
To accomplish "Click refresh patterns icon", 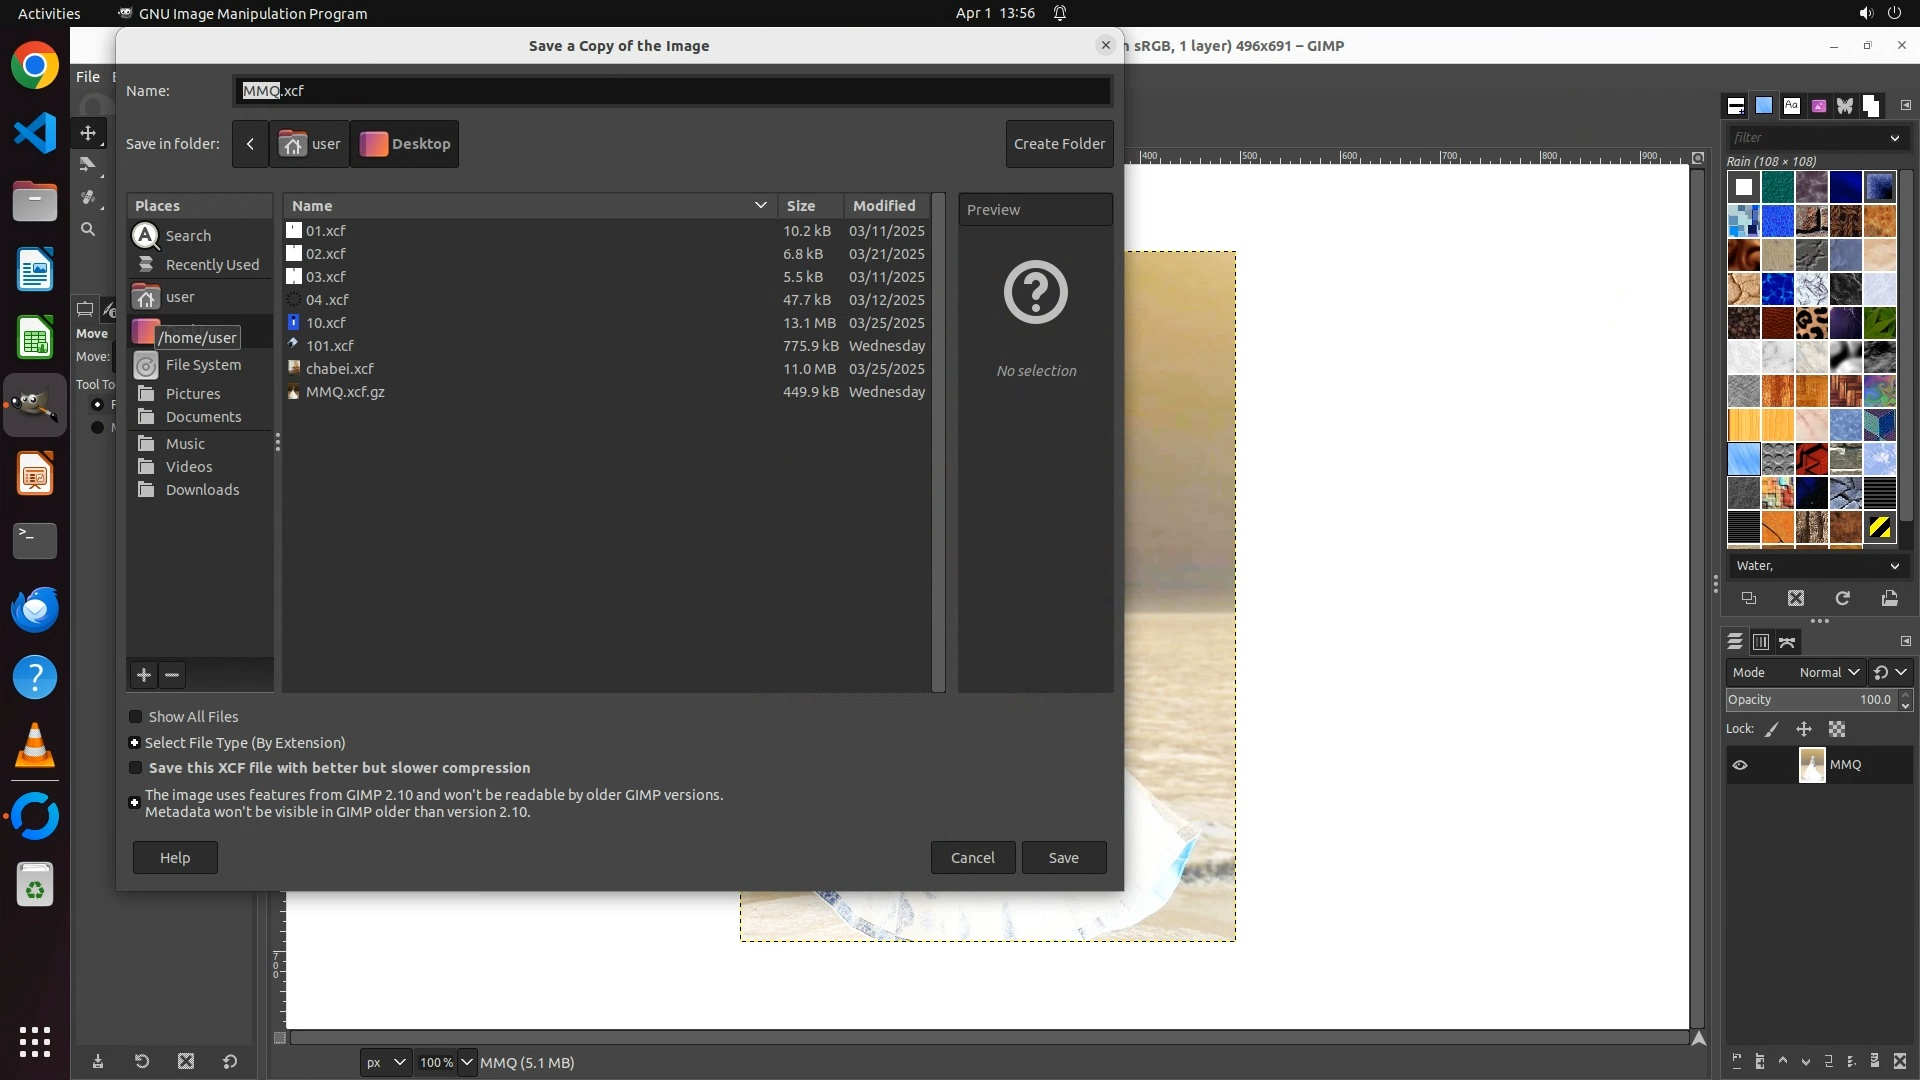I will click(x=1842, y=598).
